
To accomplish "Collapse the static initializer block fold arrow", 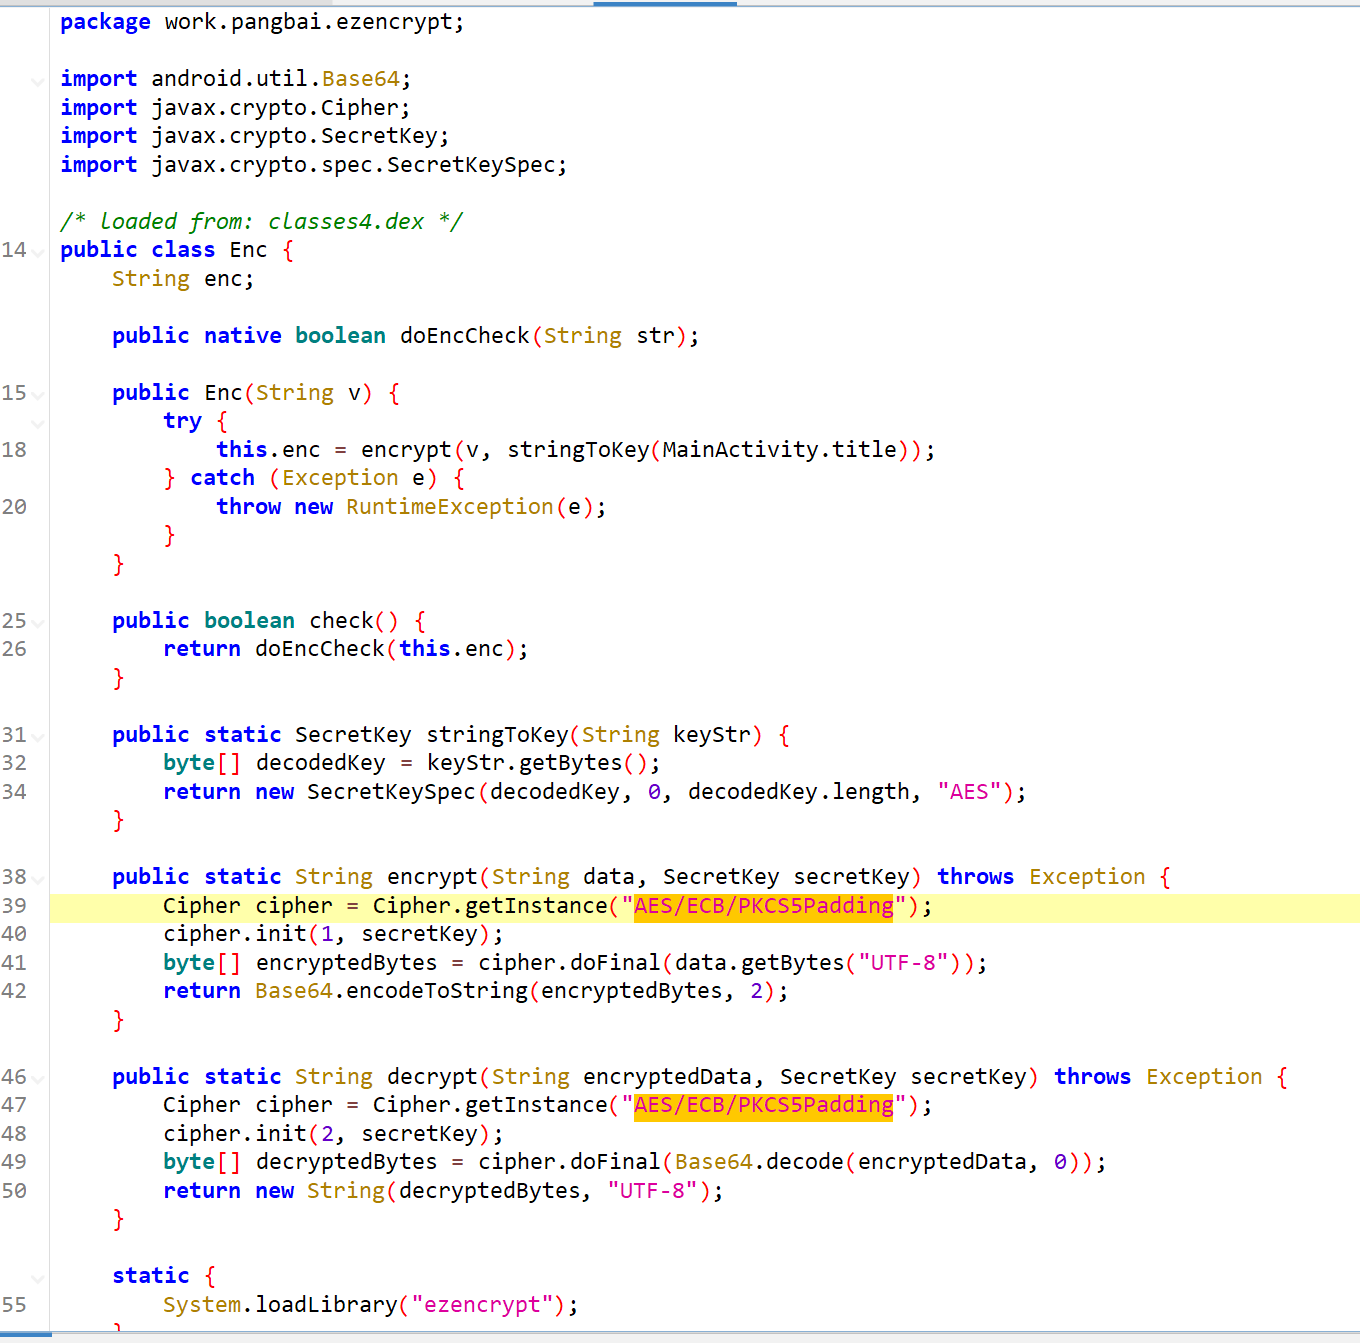I will pyautogui.click(x=37, y=1278).
